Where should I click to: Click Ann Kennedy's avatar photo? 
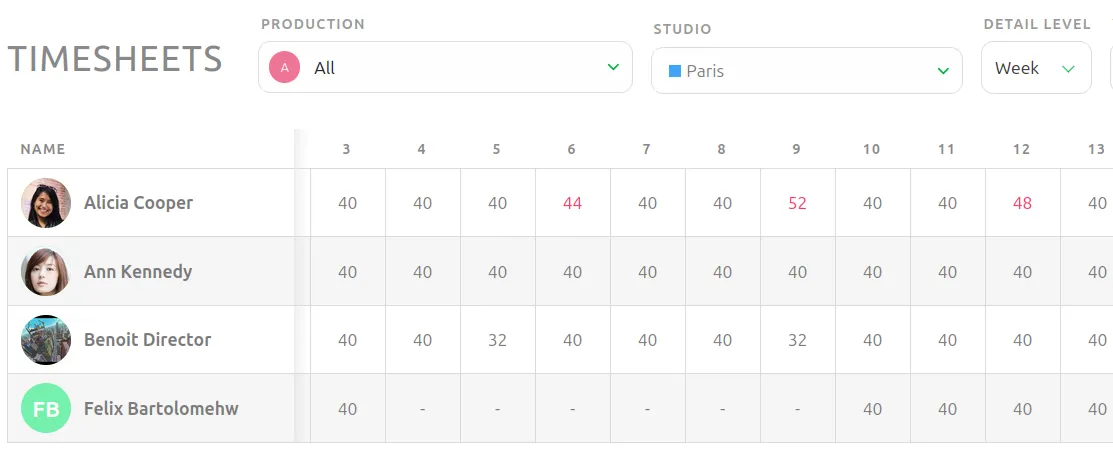[x=46, y=271]
